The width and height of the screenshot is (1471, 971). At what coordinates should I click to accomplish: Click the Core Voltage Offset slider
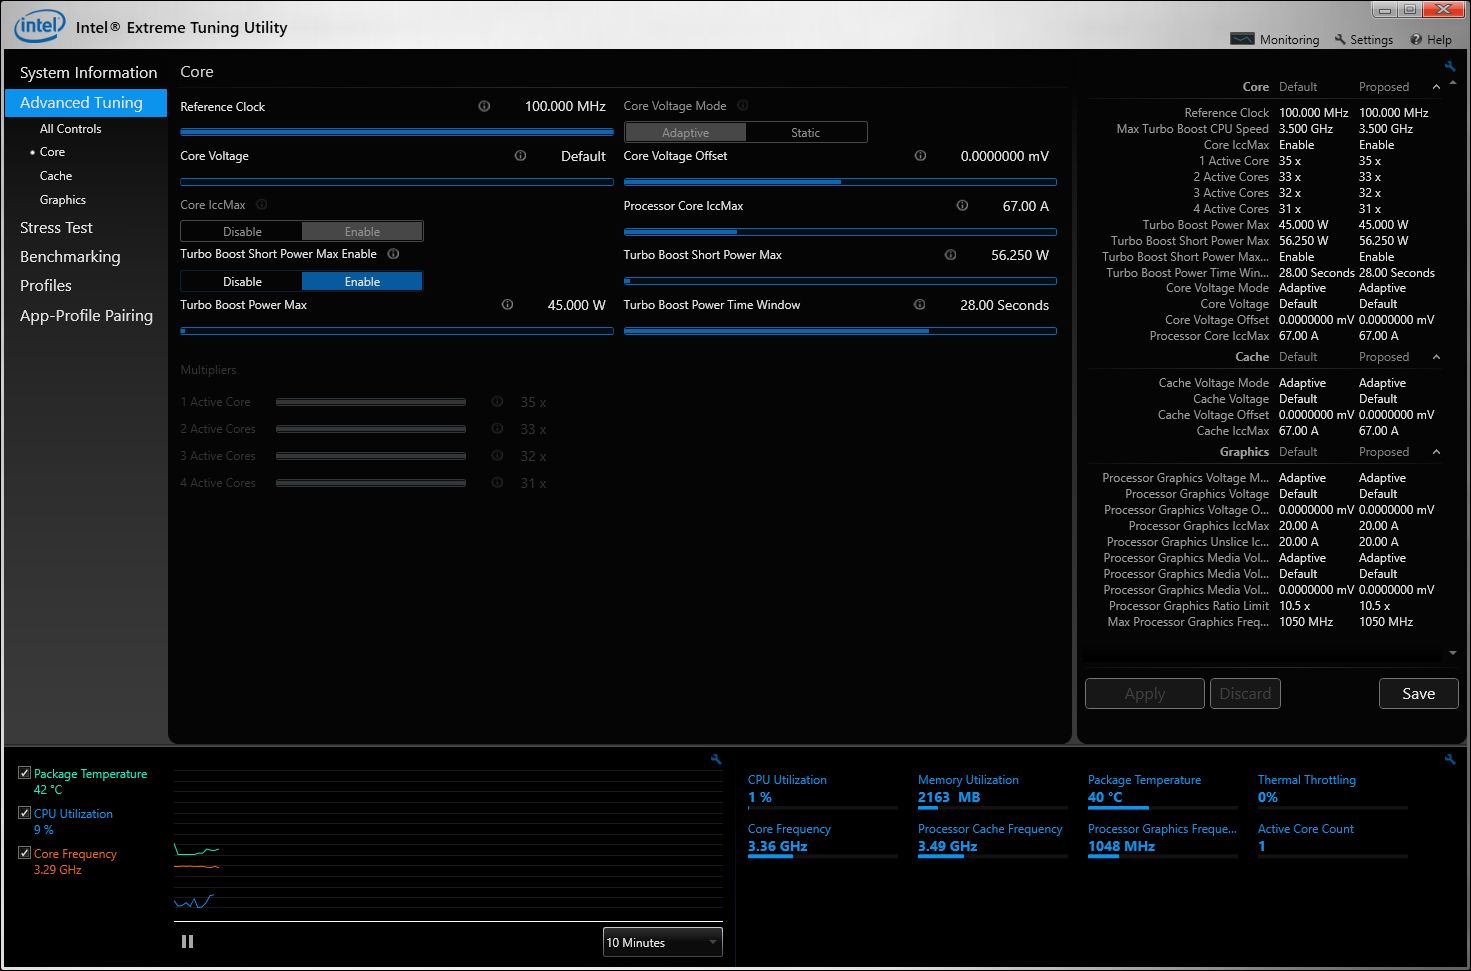(840, 182)
